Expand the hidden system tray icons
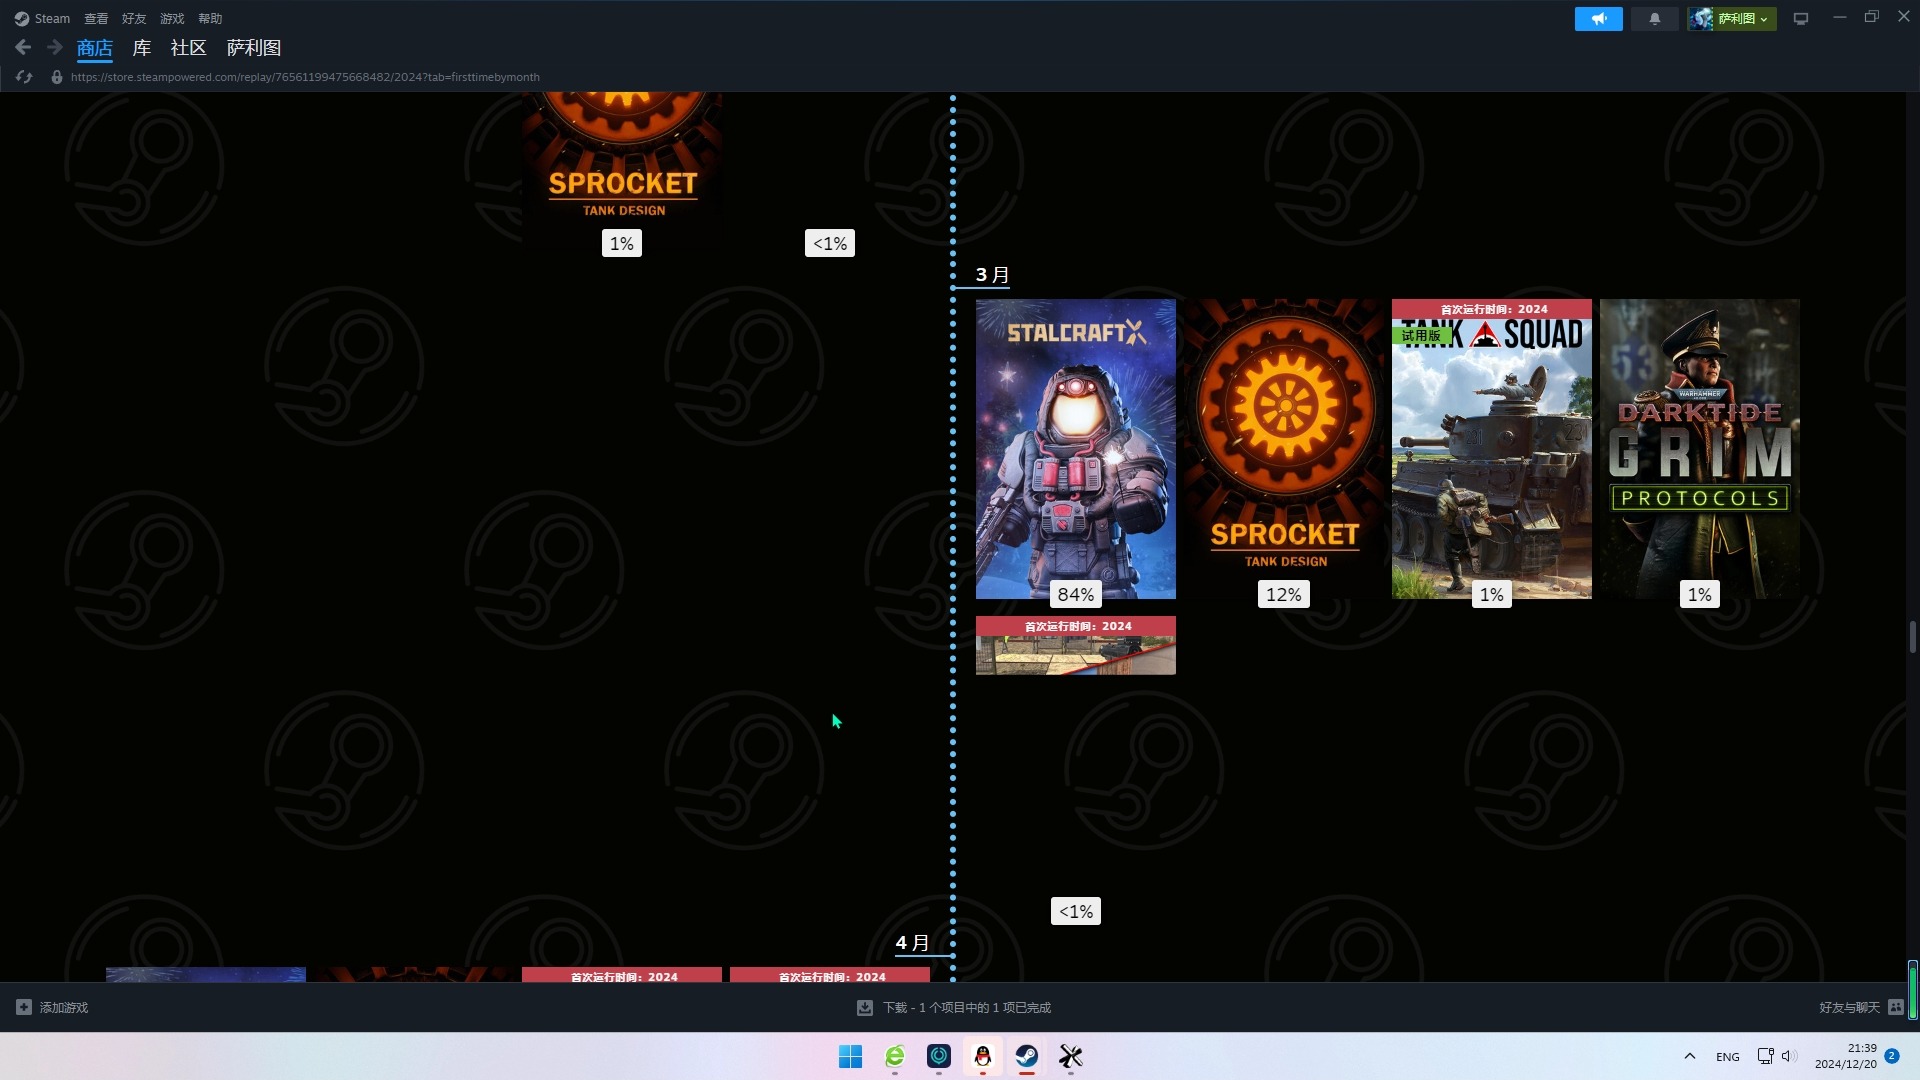The image size is (1920, 1080). (x=1690, y=1056)
